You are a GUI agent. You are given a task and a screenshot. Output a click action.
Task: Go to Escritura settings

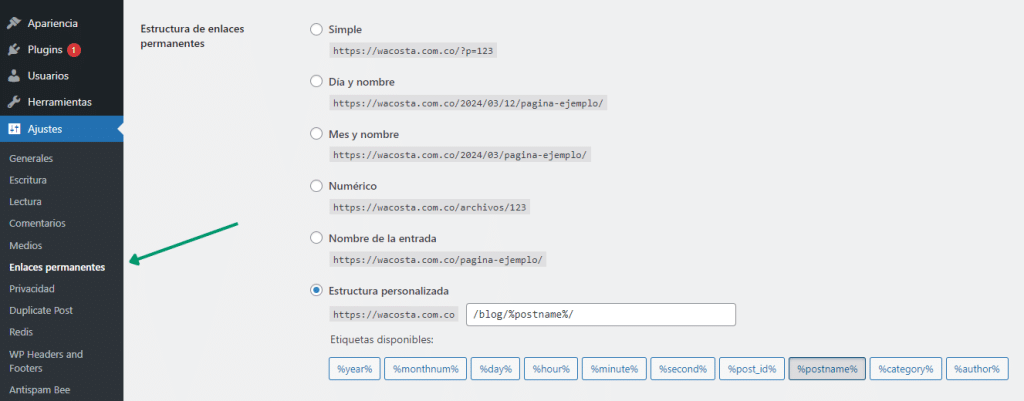tap(27, 180)
